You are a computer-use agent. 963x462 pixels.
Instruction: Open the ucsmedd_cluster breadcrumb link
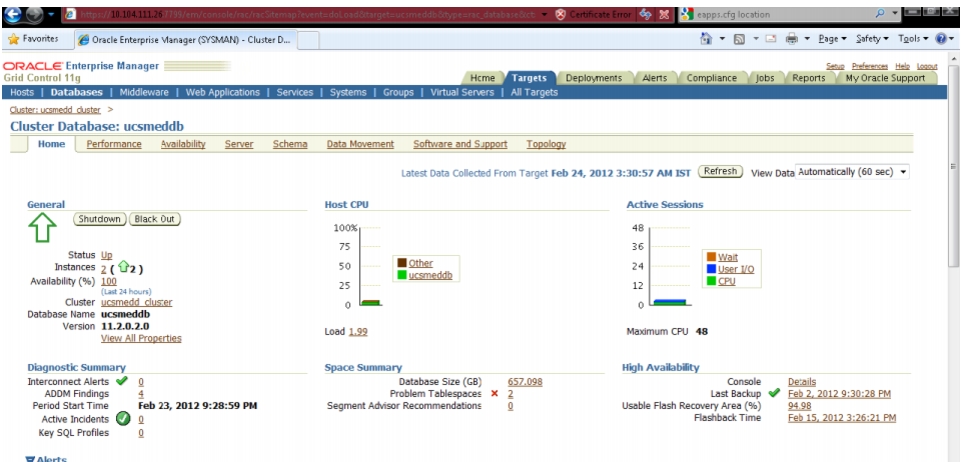(x=55, y=110)
